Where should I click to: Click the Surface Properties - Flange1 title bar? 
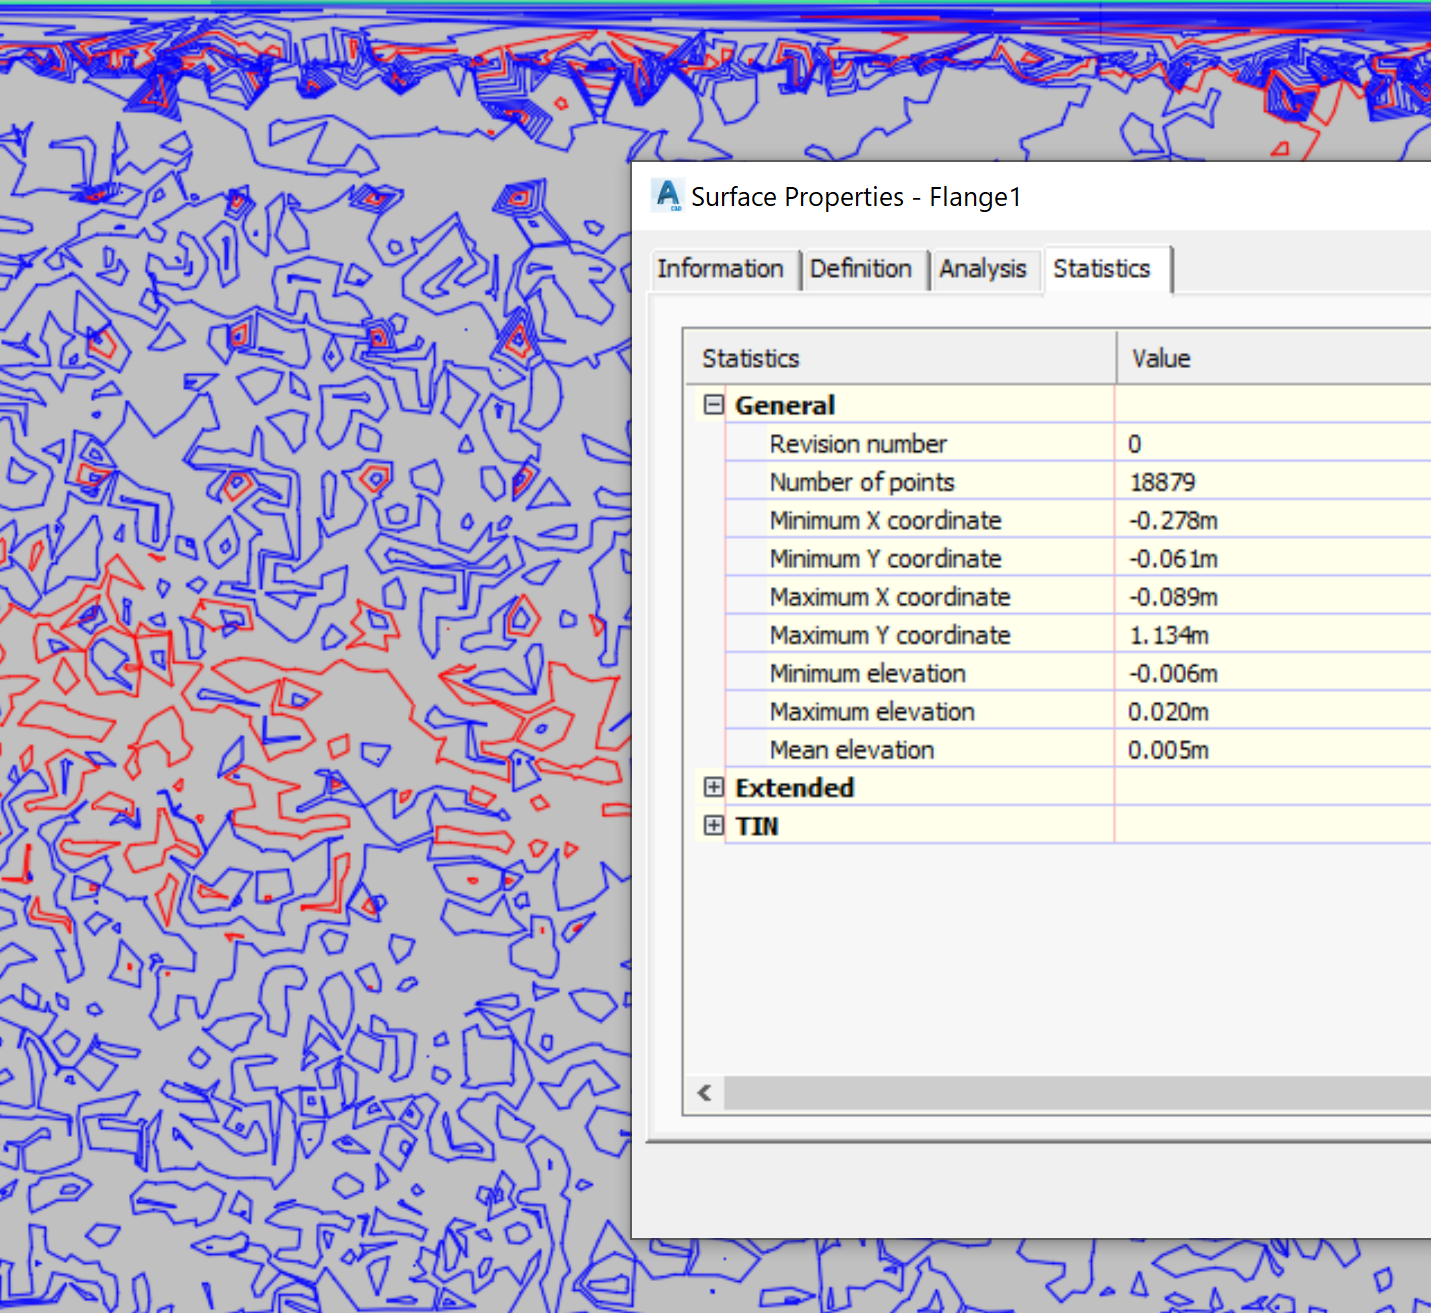[1032, 196]
